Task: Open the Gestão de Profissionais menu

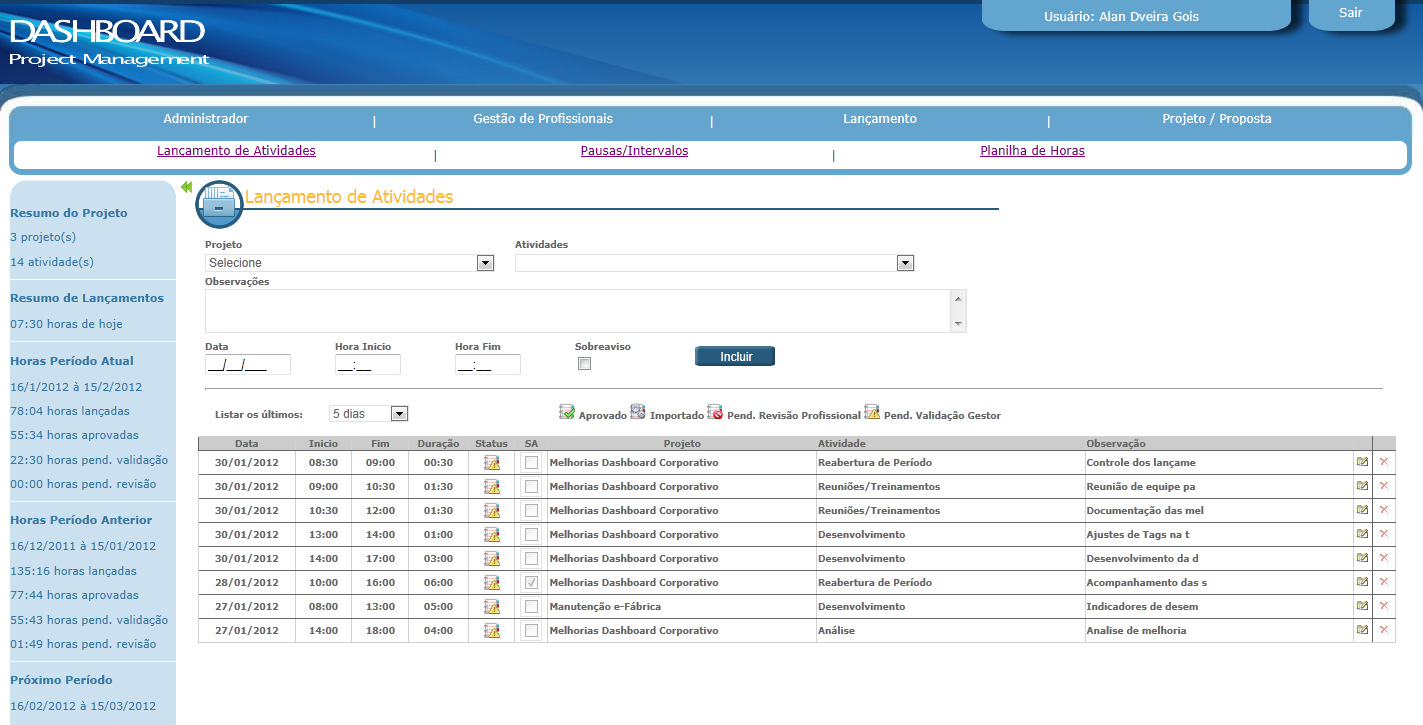Action: click(543, 119)
